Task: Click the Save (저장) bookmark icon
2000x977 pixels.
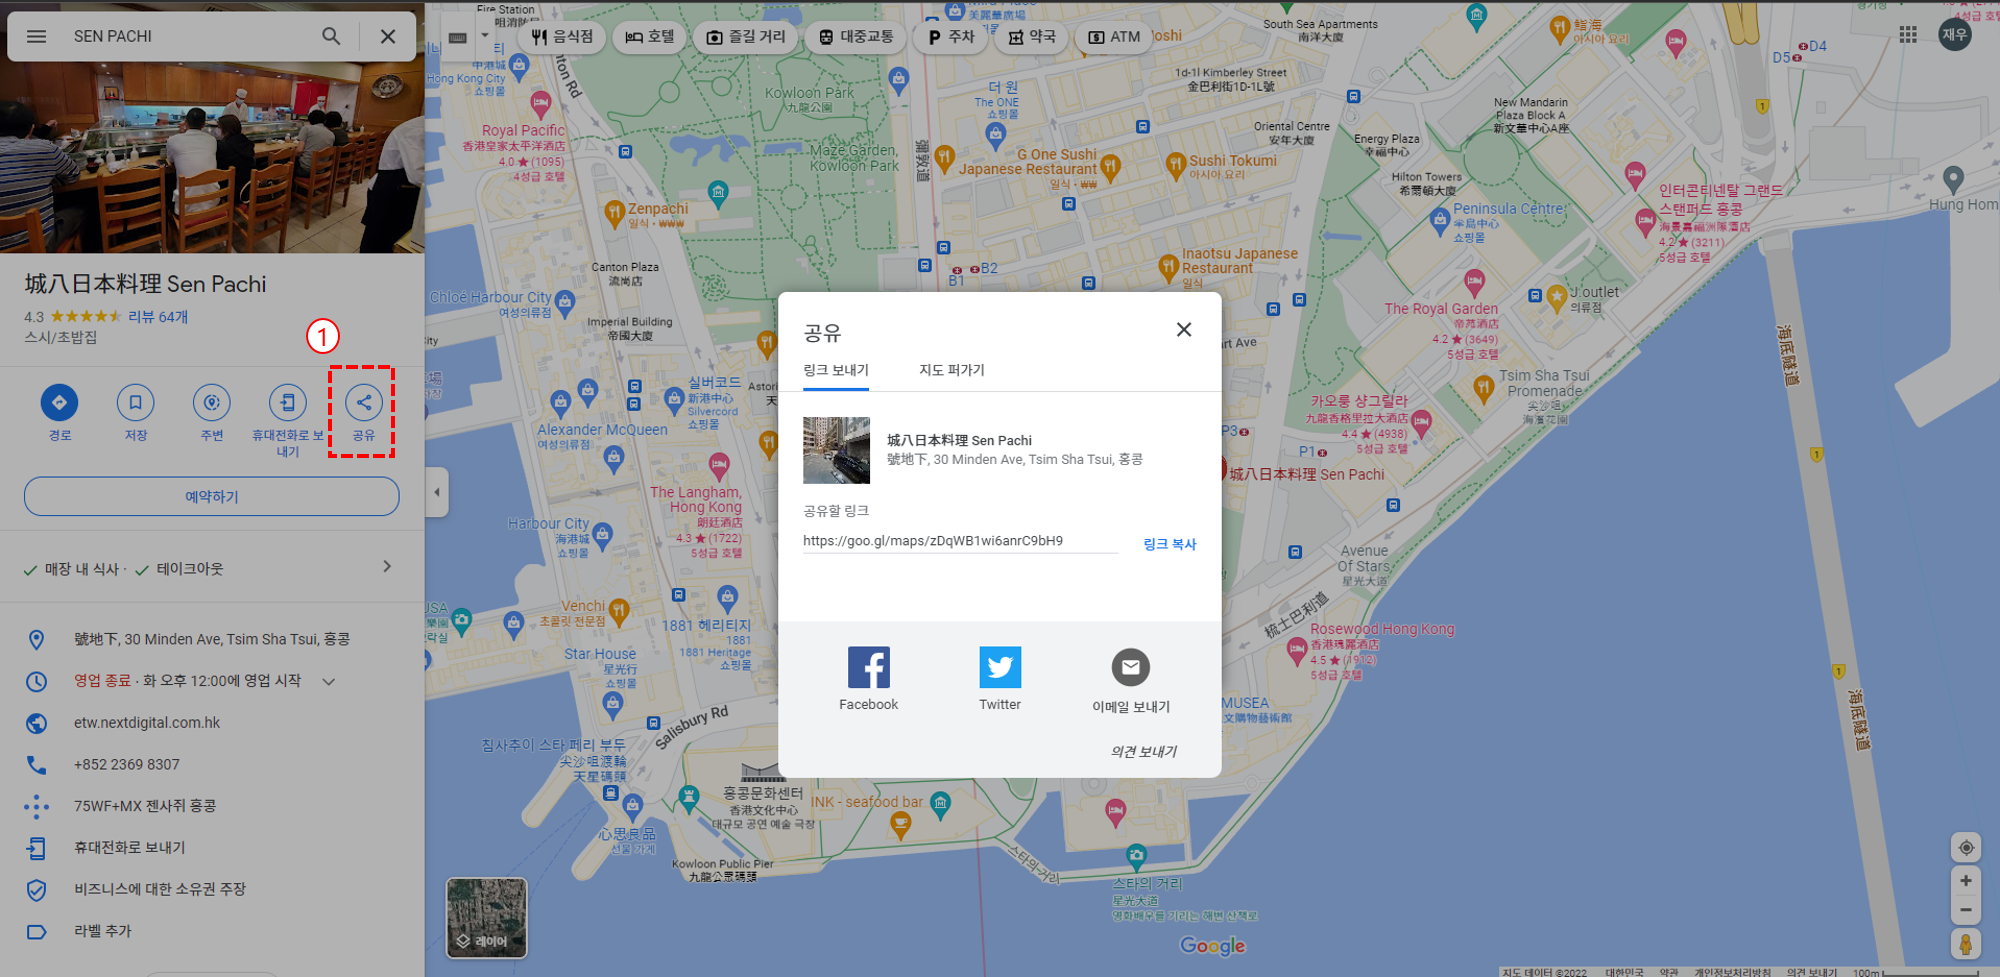Action: pos(135,402)
